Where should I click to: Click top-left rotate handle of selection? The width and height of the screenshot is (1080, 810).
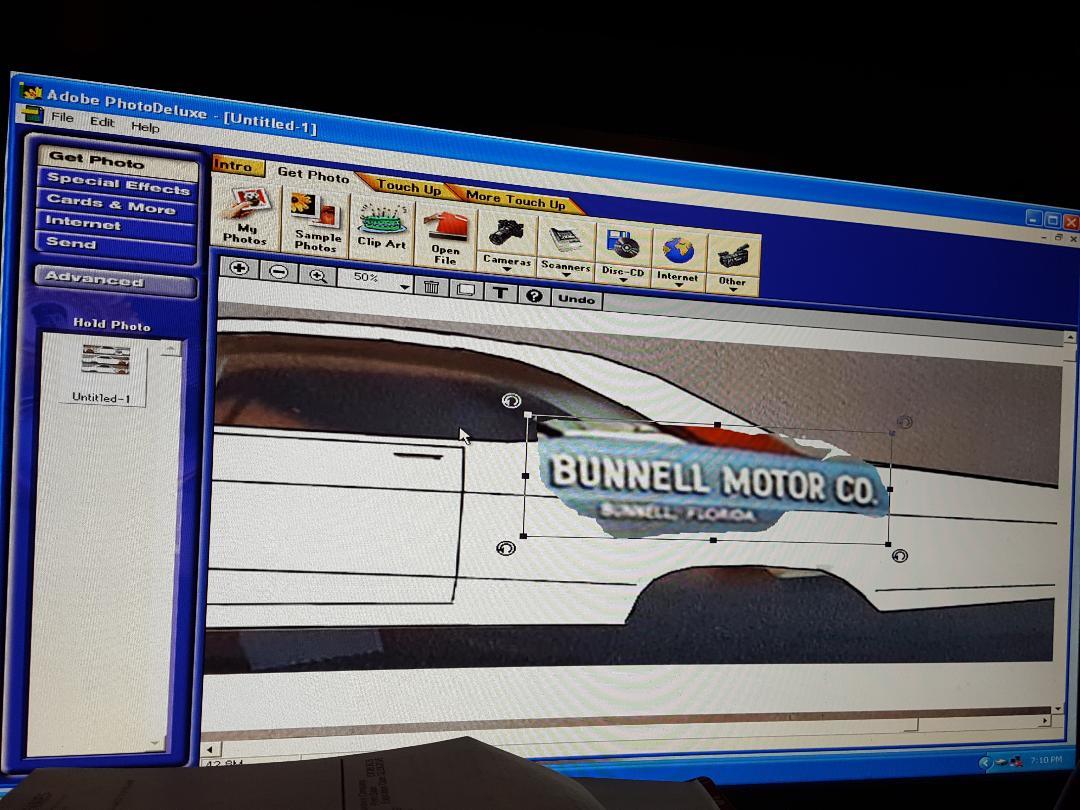510,400
